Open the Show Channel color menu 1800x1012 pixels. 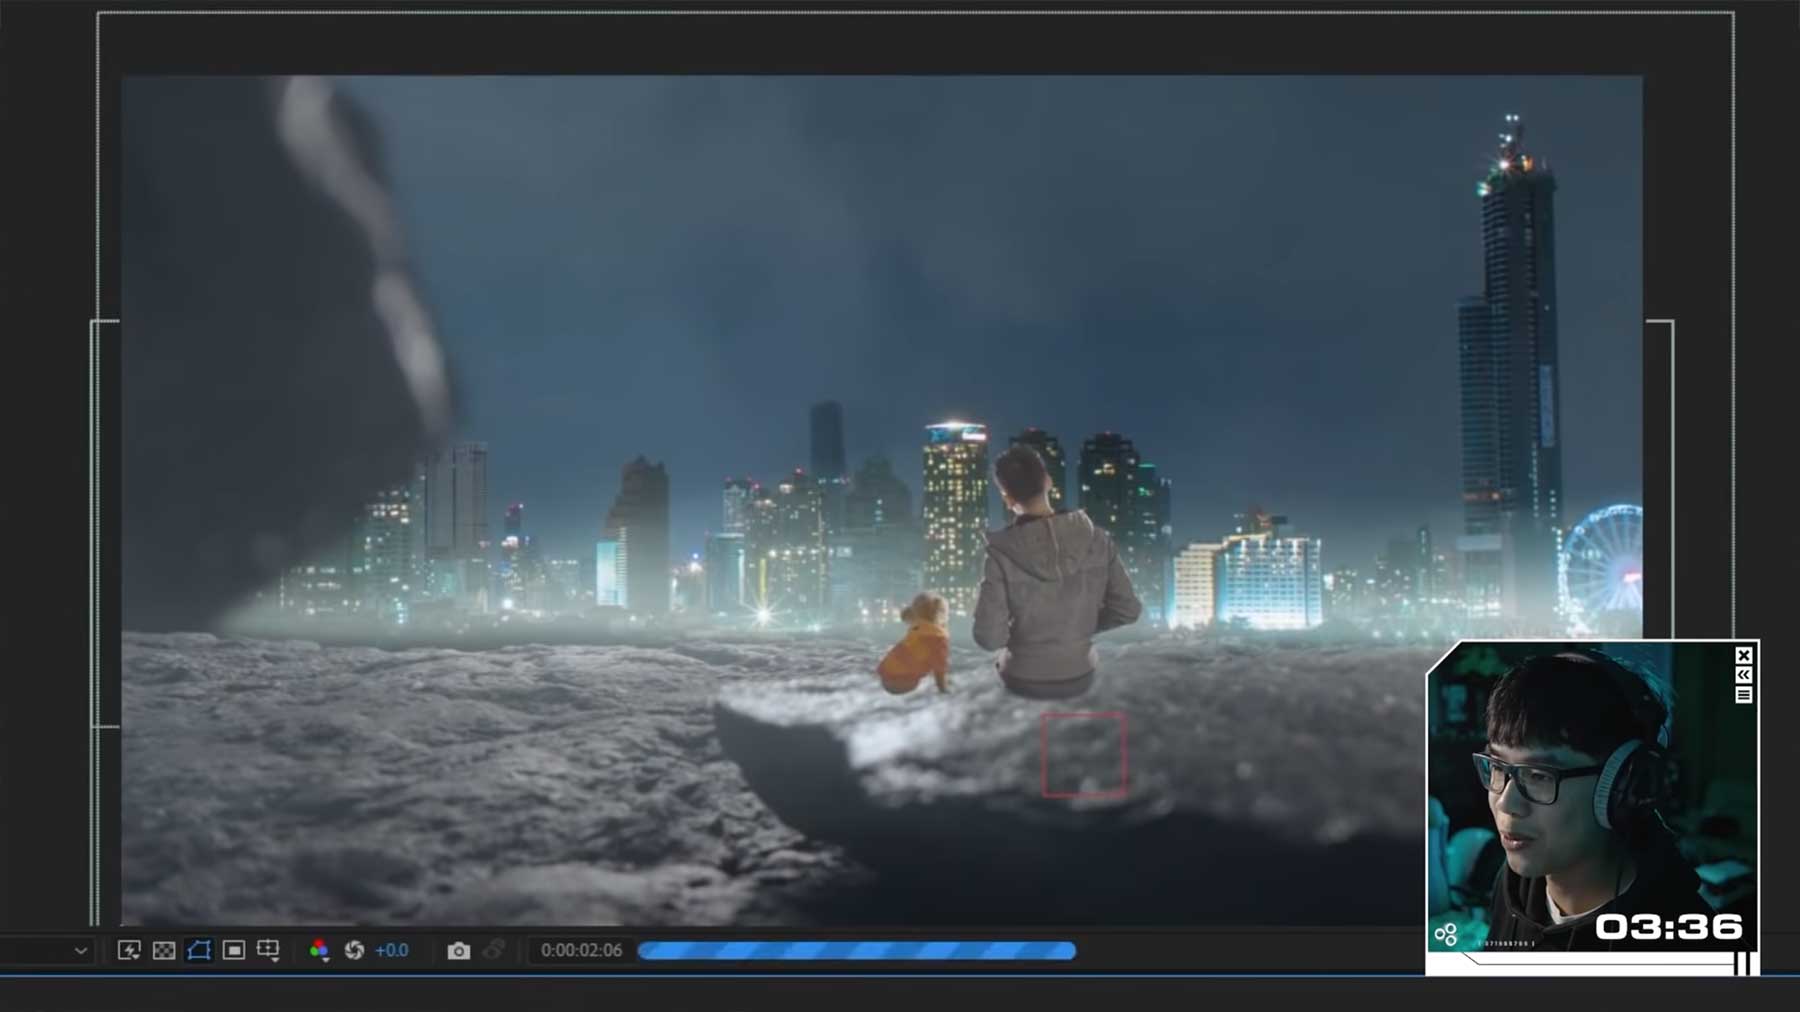tap(319, 950)
